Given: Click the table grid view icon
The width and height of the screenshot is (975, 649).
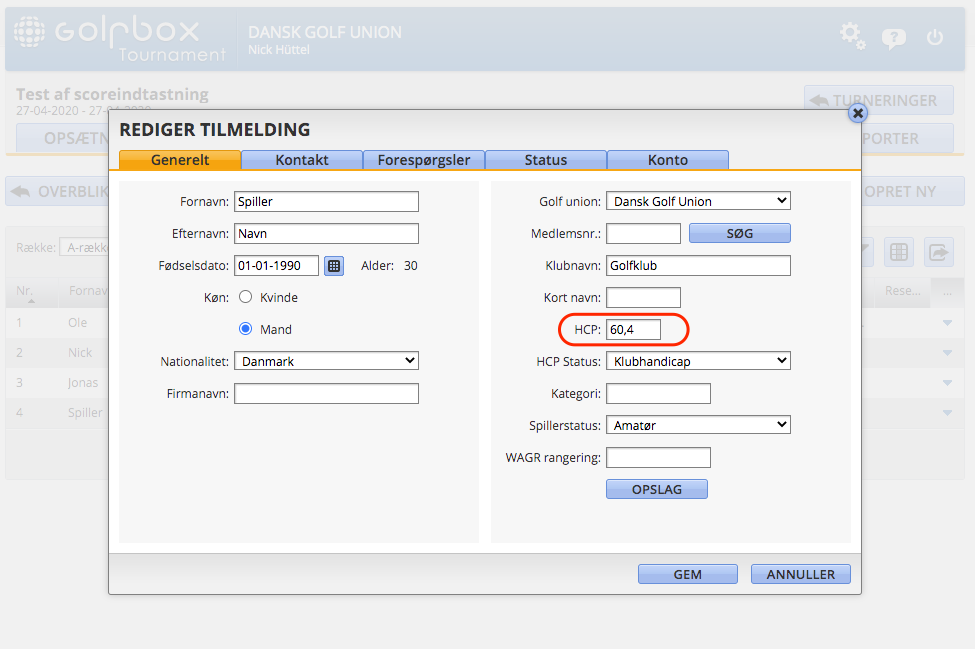Looking at the screenshot, I should (899, 252).
